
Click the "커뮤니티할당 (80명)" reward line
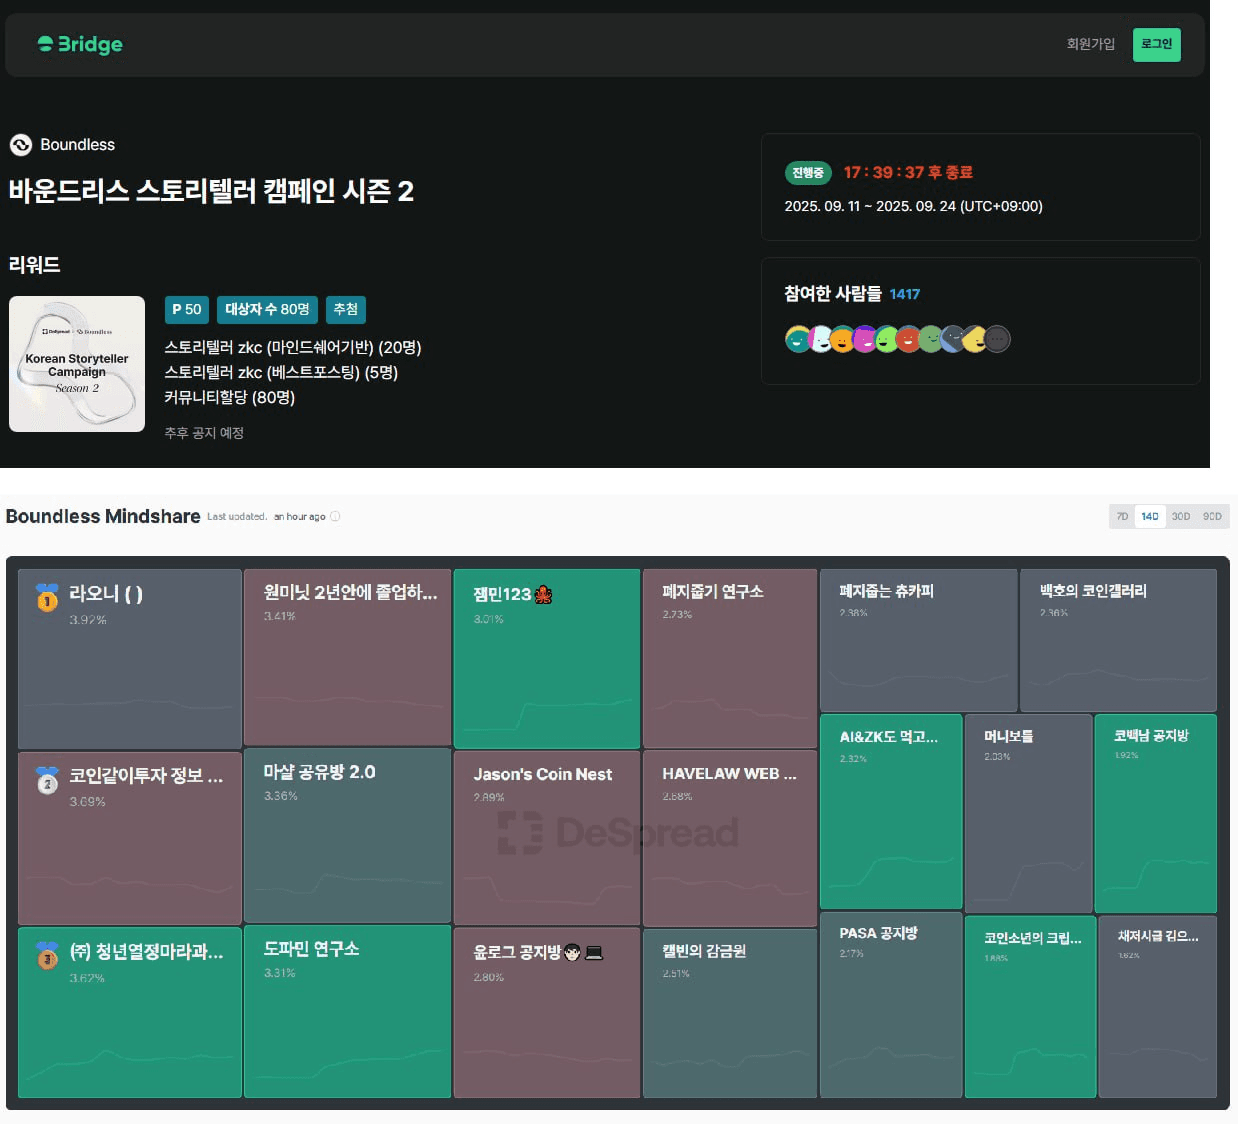[x=230, y=397]
